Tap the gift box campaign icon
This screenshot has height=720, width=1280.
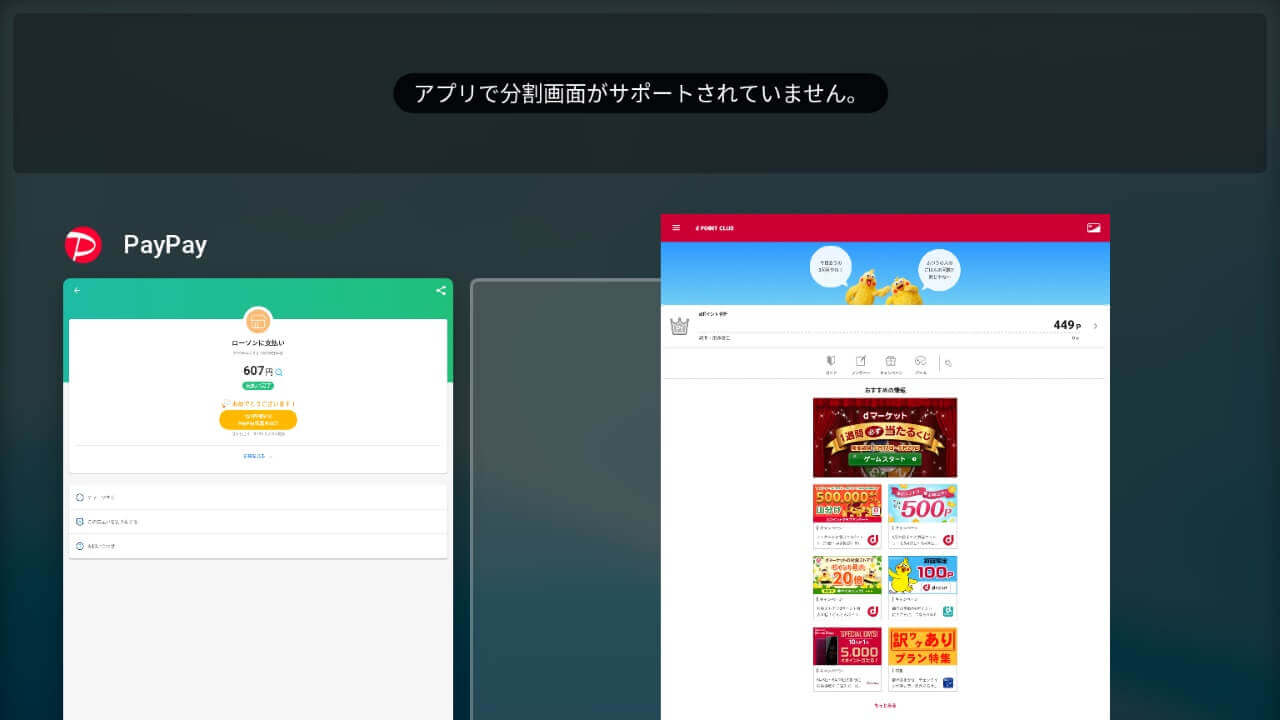coord(890,362)
